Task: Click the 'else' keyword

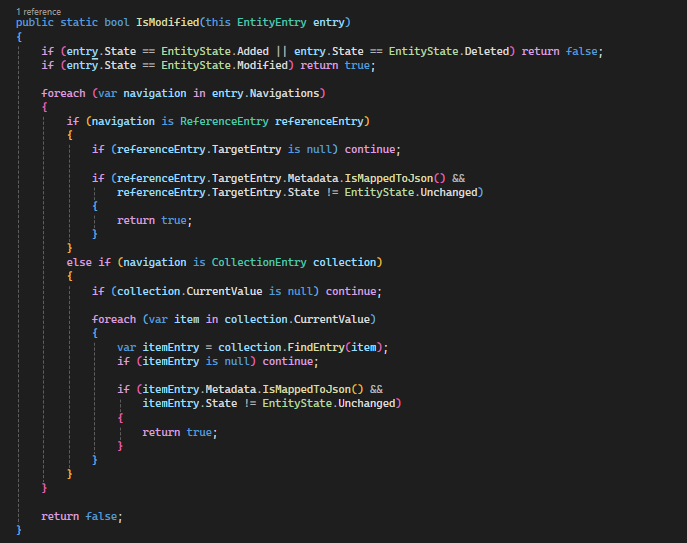Action: [79, 263]
